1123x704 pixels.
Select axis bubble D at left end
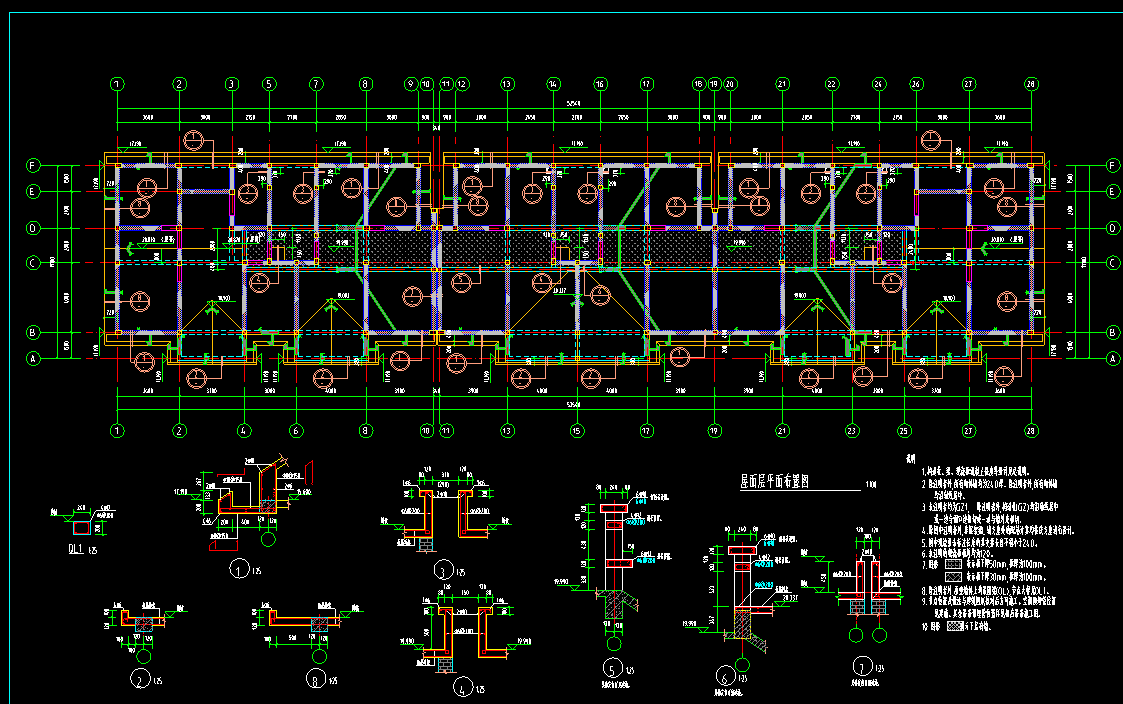click(33, 228)
